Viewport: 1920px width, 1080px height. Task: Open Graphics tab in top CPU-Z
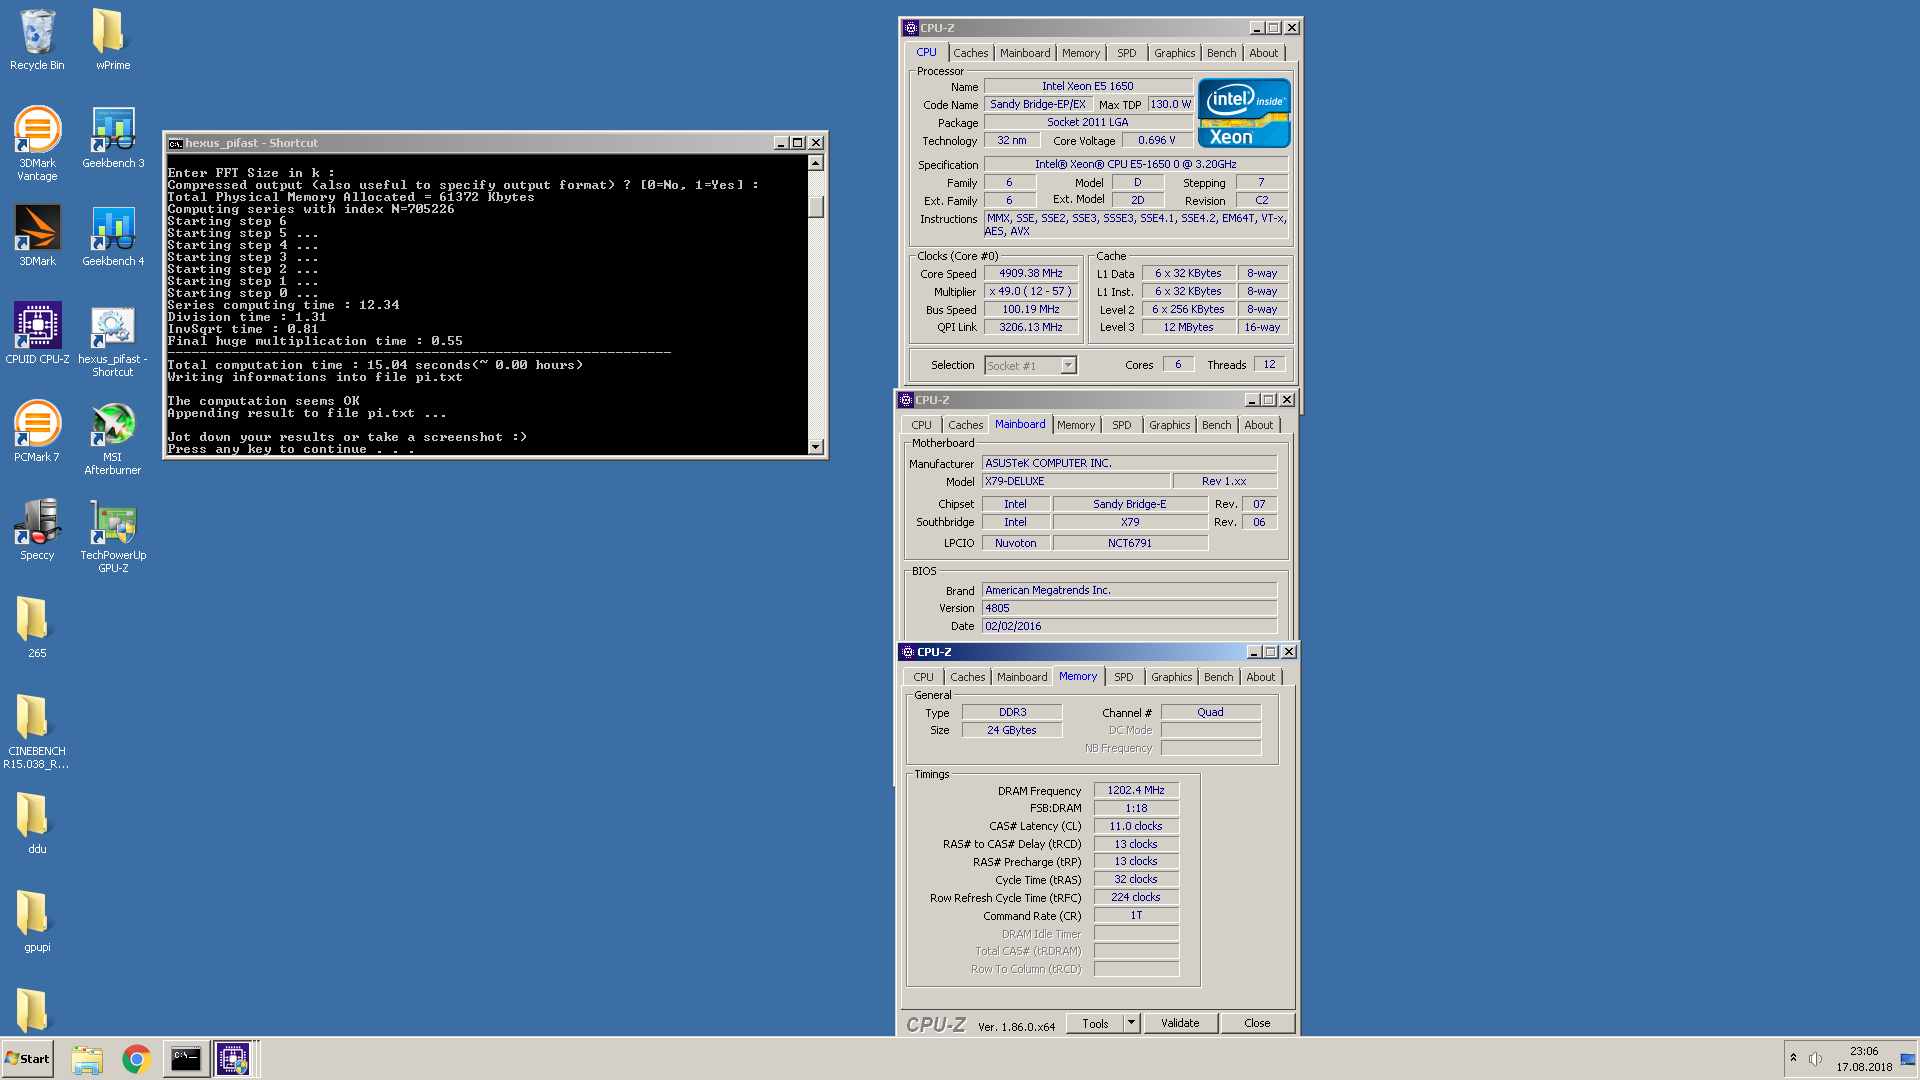point(1174,53)
